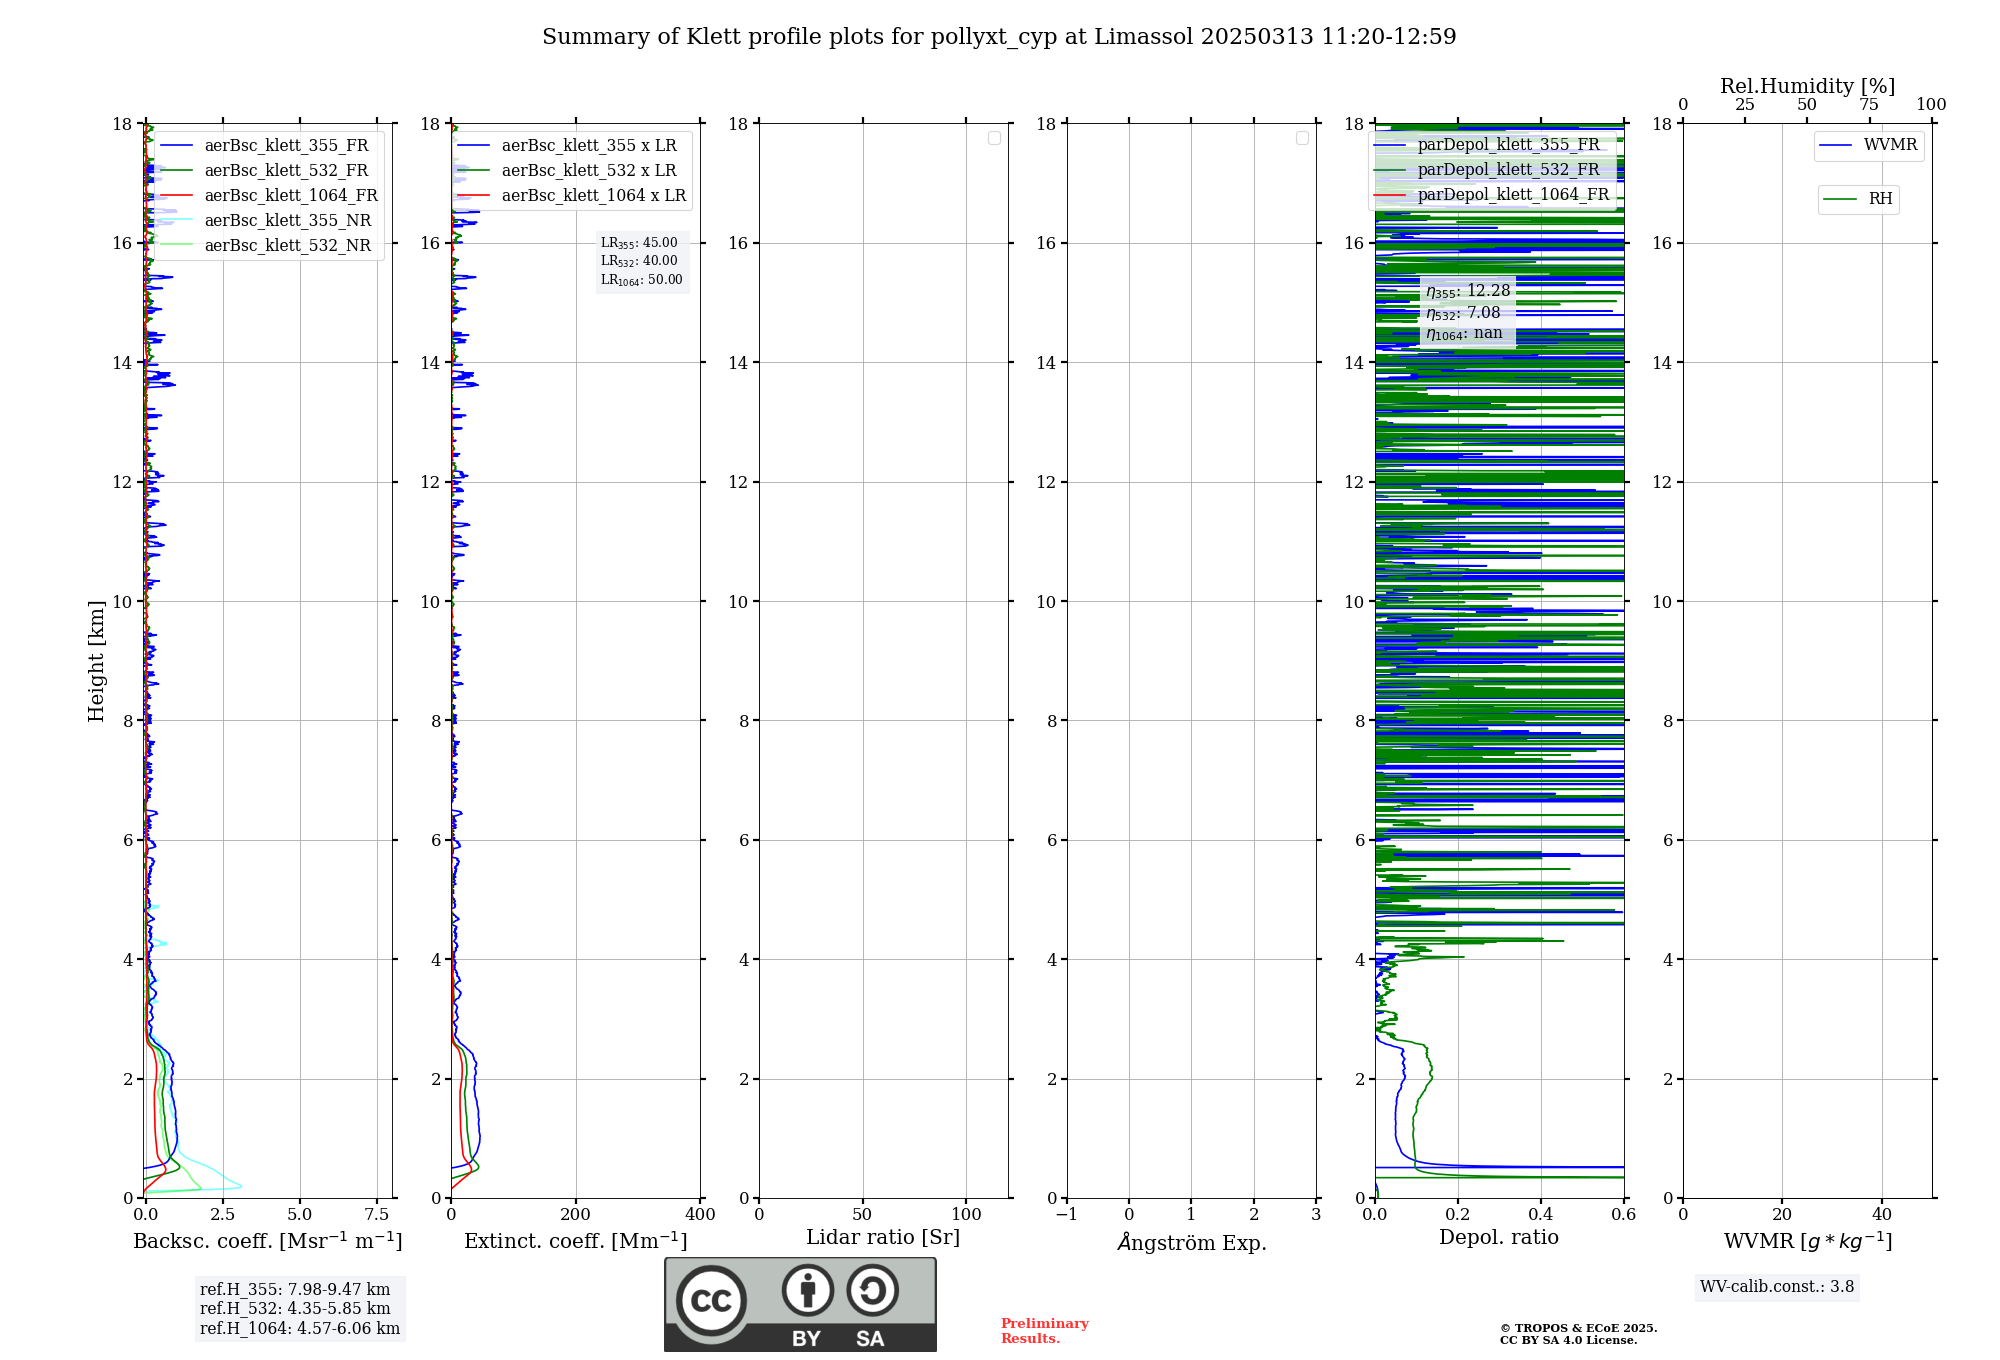2000x1360 pixels.
Task: Click the 'WVMR [g*kg⁻¹]' axis label
Action: [1808, 1242]
